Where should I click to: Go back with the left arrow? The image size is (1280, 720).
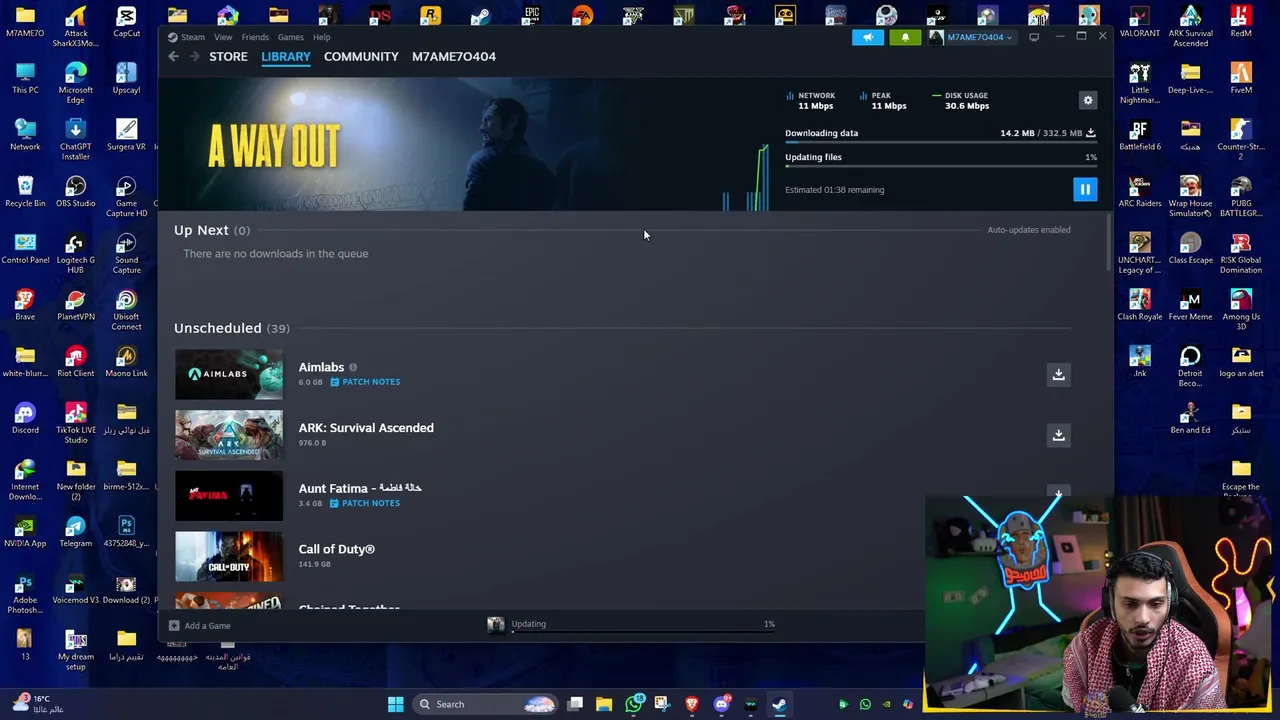point(174,57)
